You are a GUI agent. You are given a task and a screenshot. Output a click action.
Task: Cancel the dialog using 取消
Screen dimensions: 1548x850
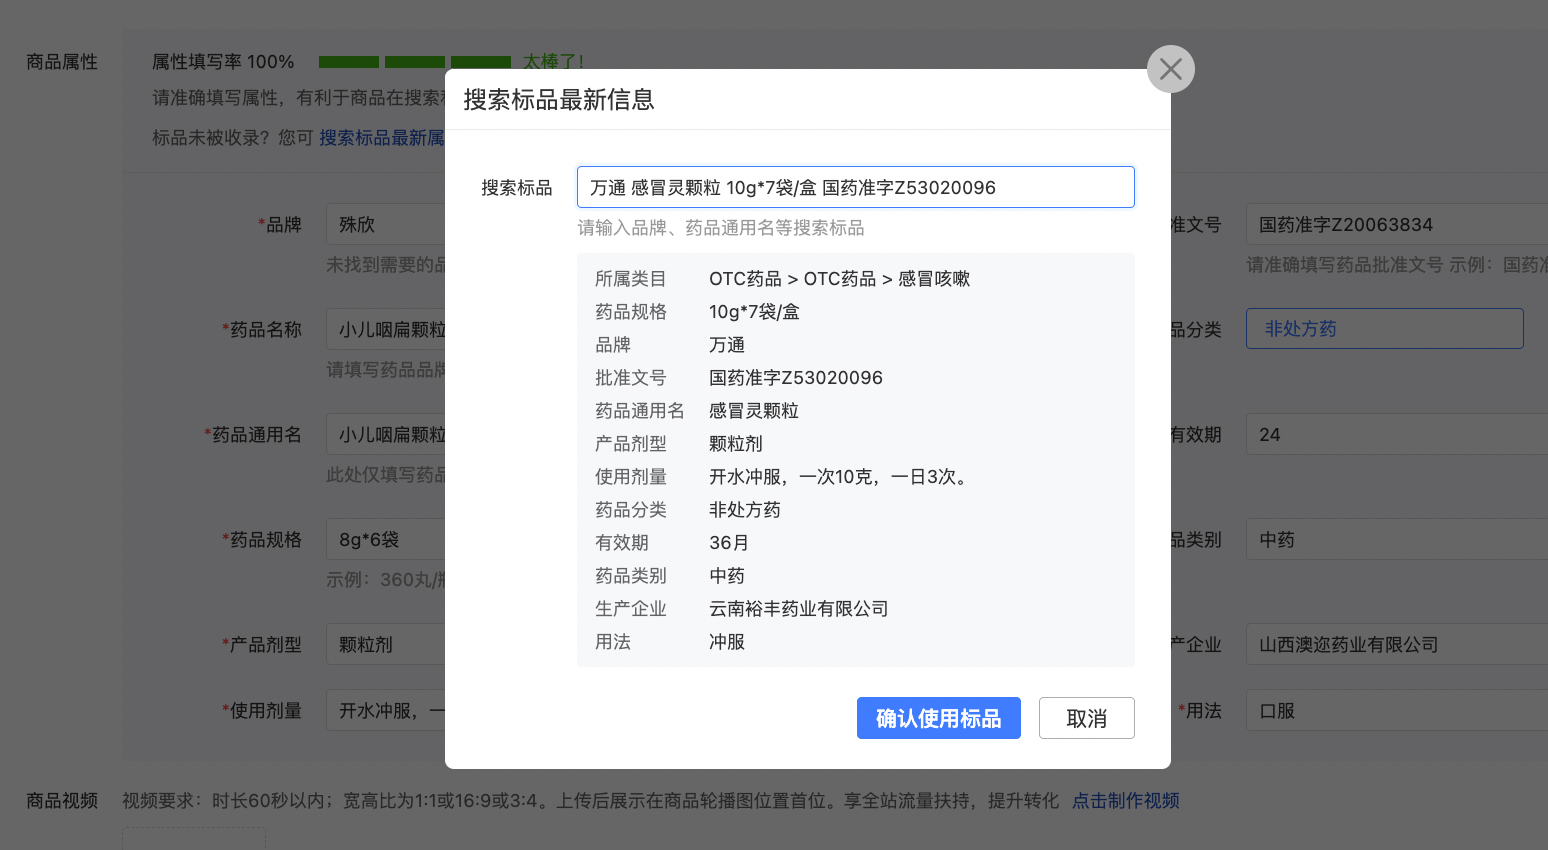tap(1087, 718)
